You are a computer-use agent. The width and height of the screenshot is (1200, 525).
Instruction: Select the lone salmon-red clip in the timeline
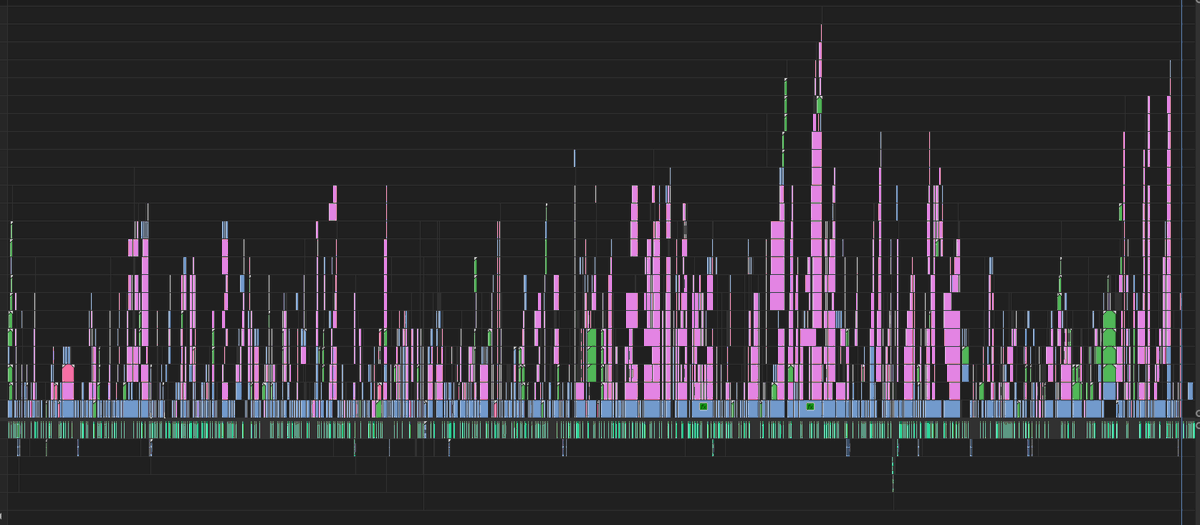(x=68, y=373)
